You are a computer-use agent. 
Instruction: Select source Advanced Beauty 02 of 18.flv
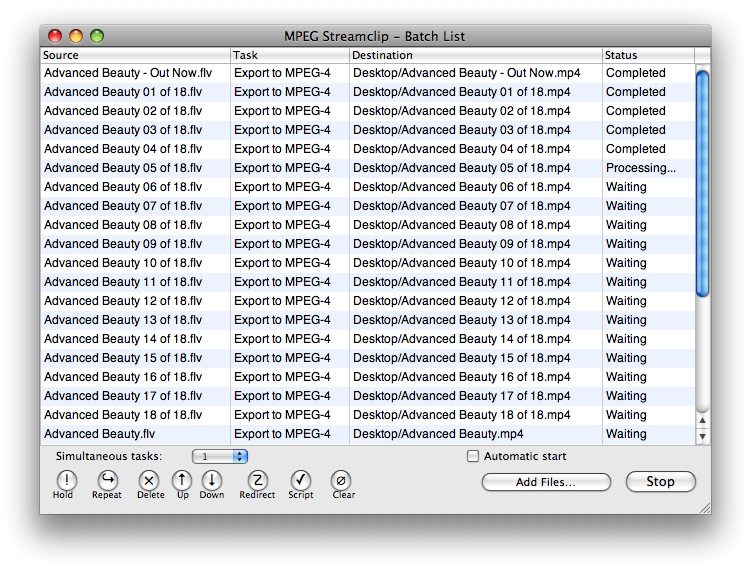click(x=123, y=111)
